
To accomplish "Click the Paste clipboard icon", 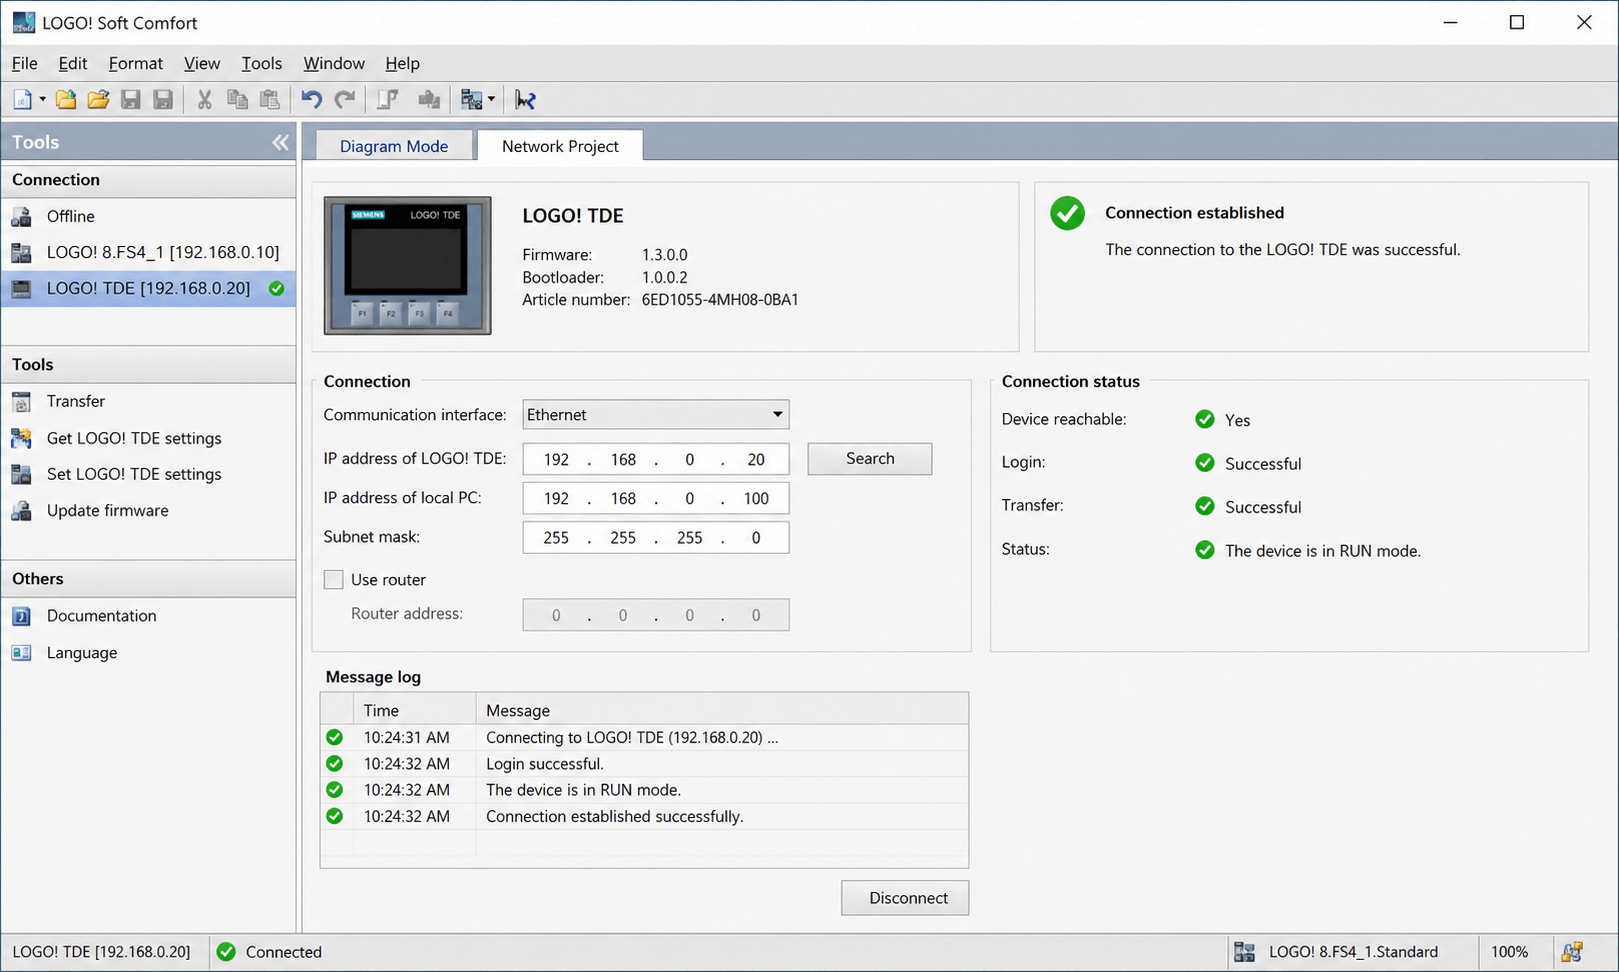I will pos(270,99).
